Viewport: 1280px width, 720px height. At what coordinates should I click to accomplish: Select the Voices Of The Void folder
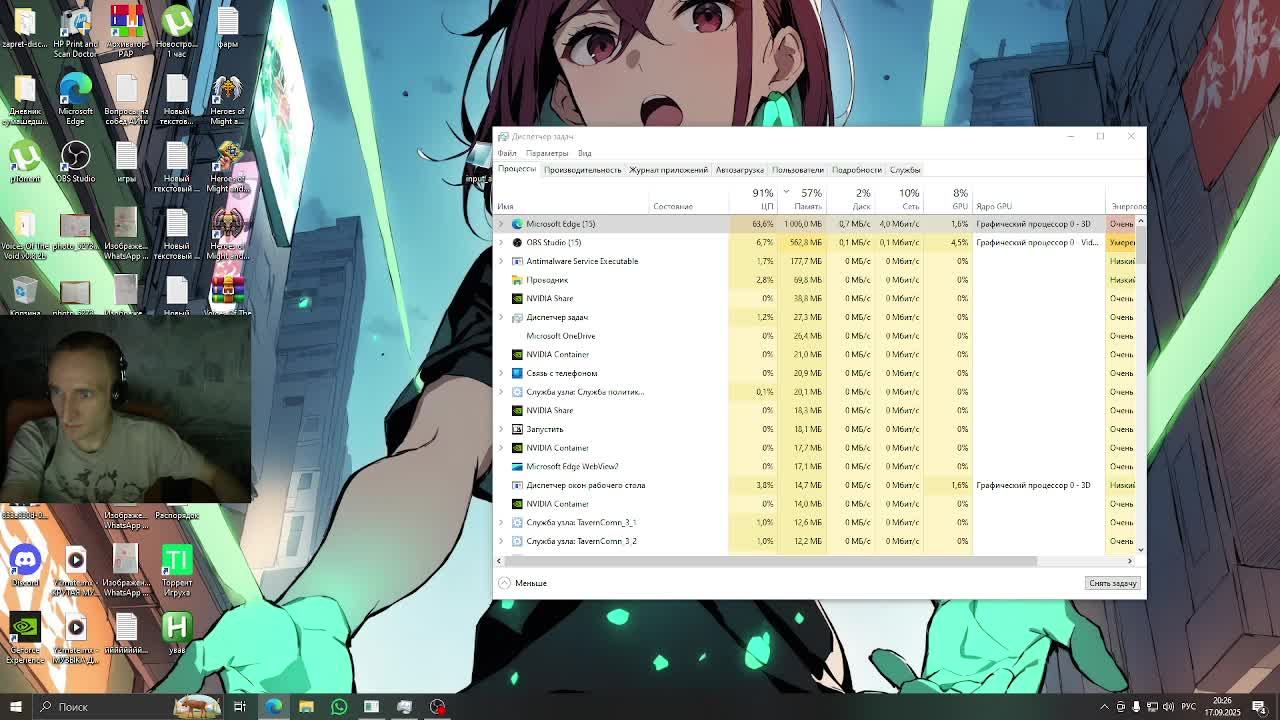tap(25, 234)
